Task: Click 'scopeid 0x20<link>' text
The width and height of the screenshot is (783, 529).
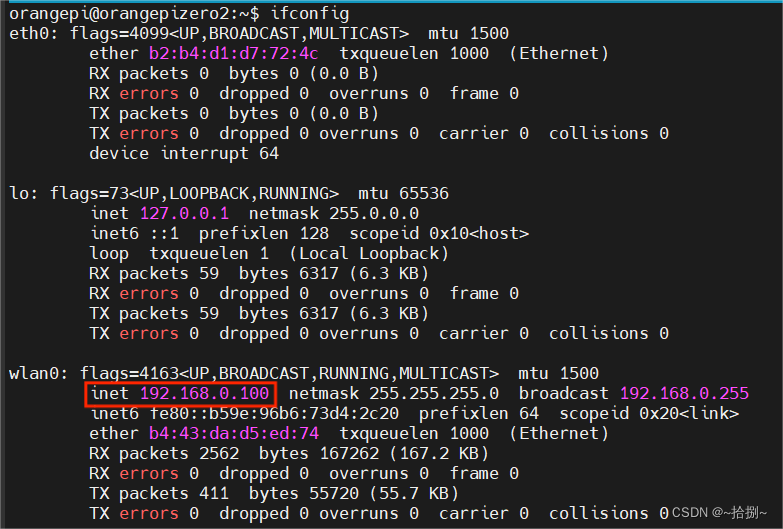Action: (649, 414)
